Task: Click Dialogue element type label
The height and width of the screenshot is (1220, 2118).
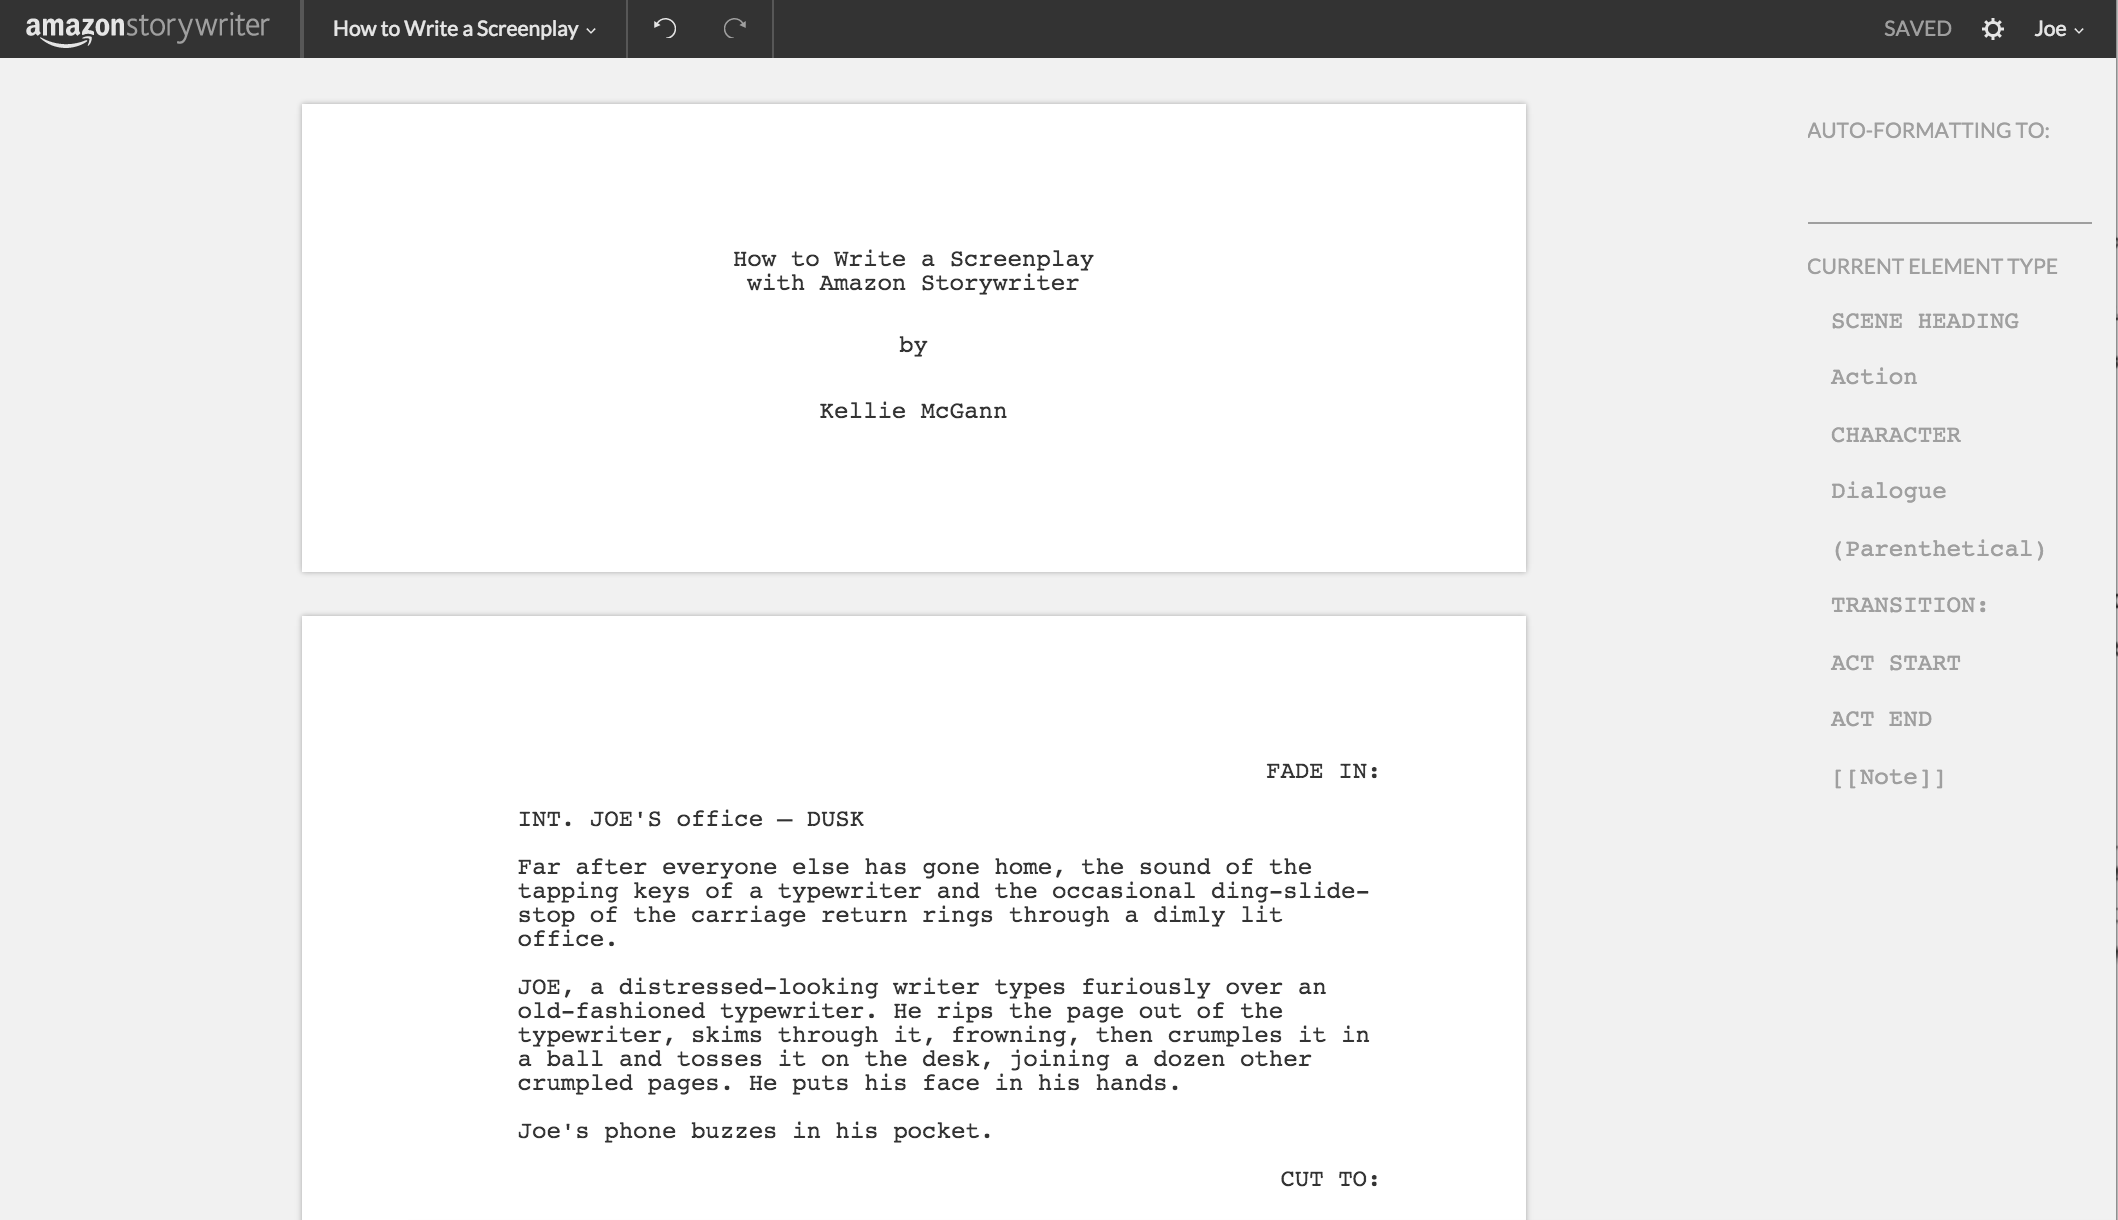Action: click(x=1888, y=490)
